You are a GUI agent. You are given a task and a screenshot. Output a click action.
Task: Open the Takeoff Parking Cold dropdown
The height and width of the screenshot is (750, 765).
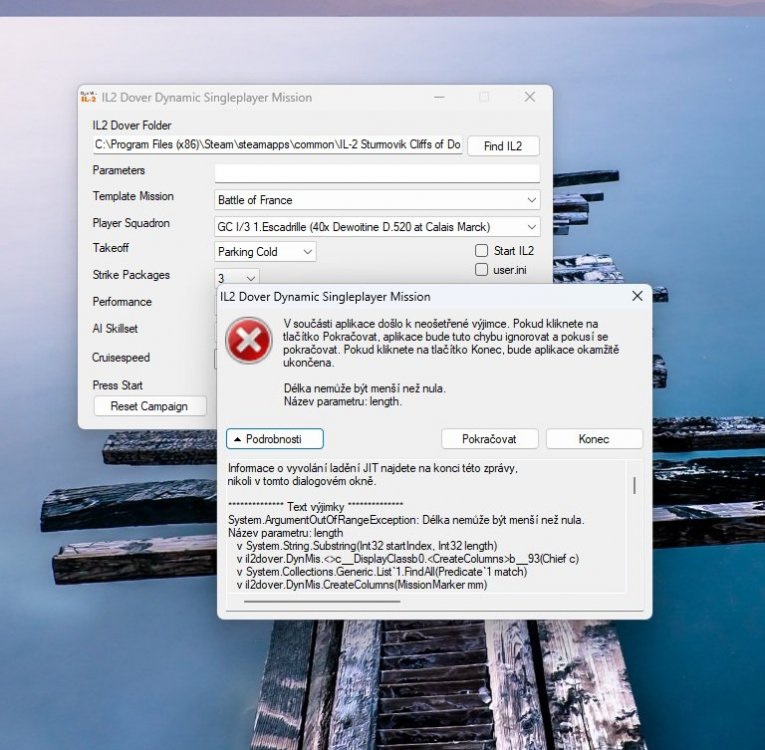(x=265, y=252)
